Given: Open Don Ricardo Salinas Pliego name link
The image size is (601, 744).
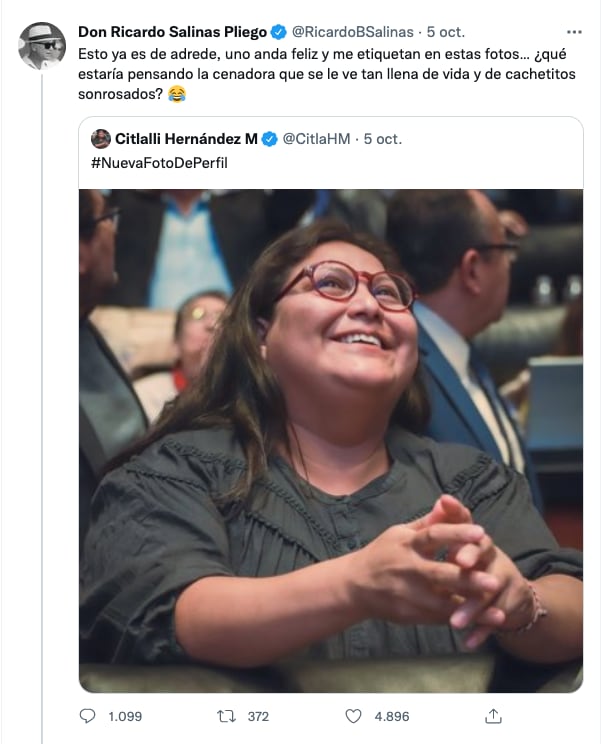Looking at the screenshot, I should [173, 32].
